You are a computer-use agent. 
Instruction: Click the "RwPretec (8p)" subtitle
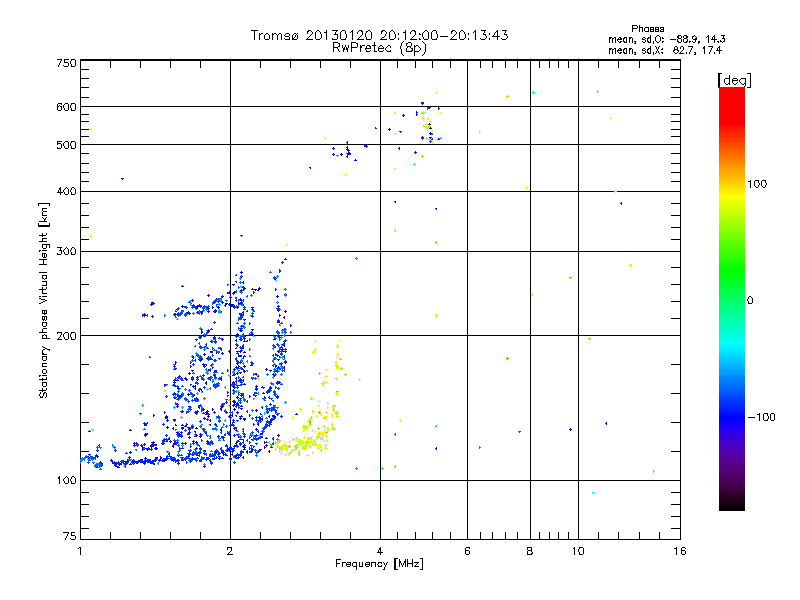[x=379, y=48]
